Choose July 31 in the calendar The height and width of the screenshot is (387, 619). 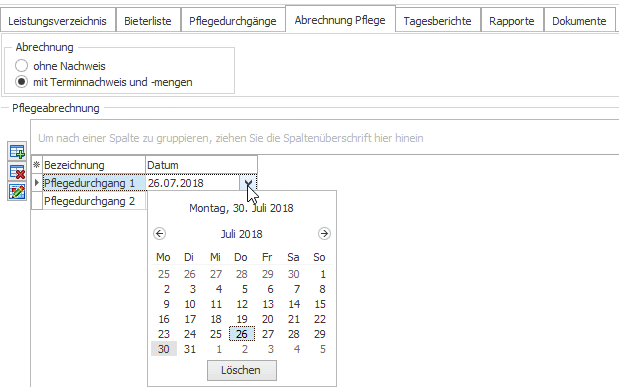coord(190,349)
